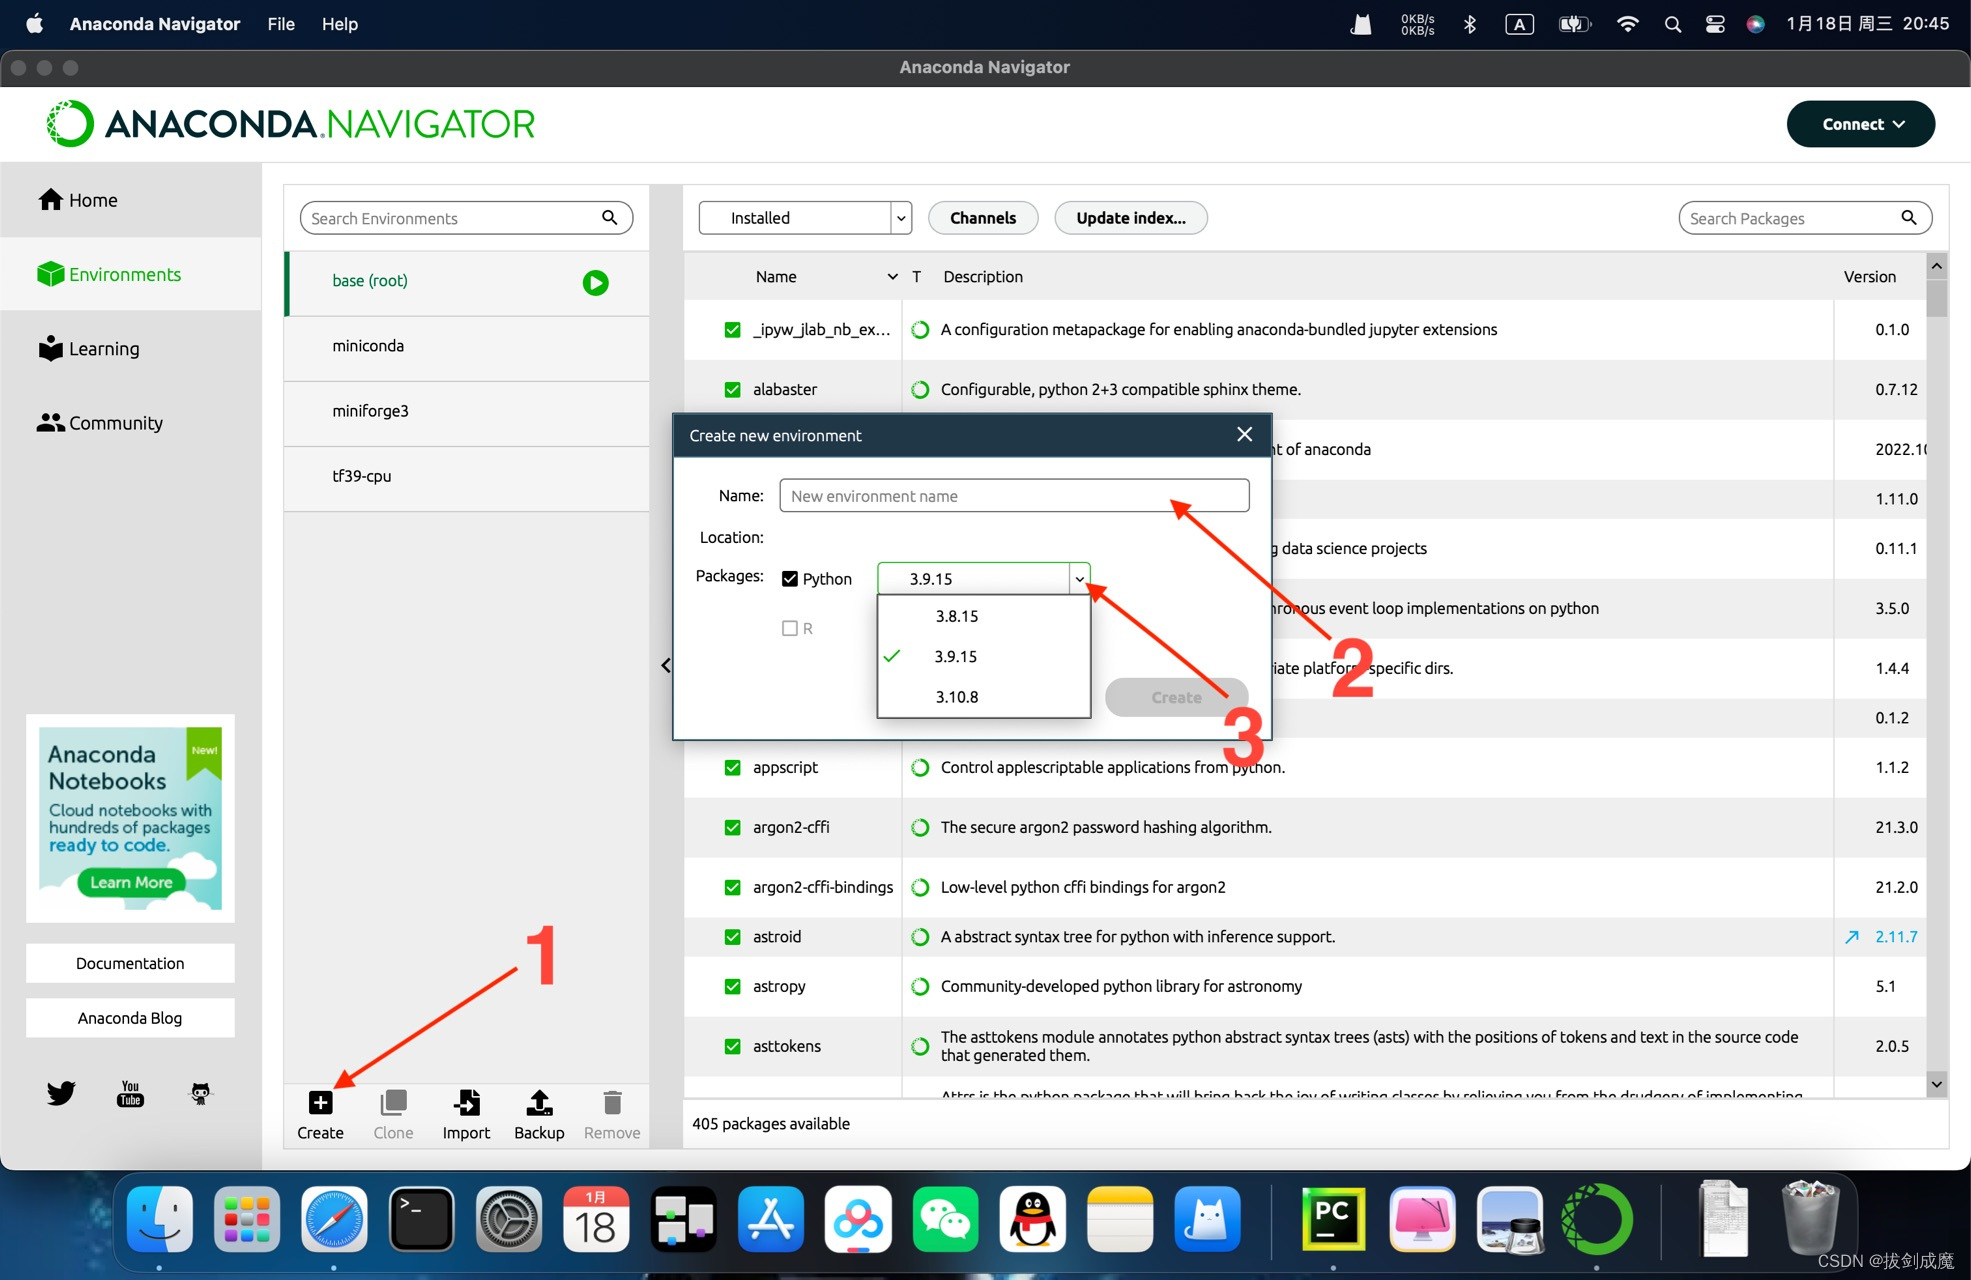The width and height of the screenshot is (1971, 1280).
Task: Click the Channels button
Action: [x=983, y=217]
